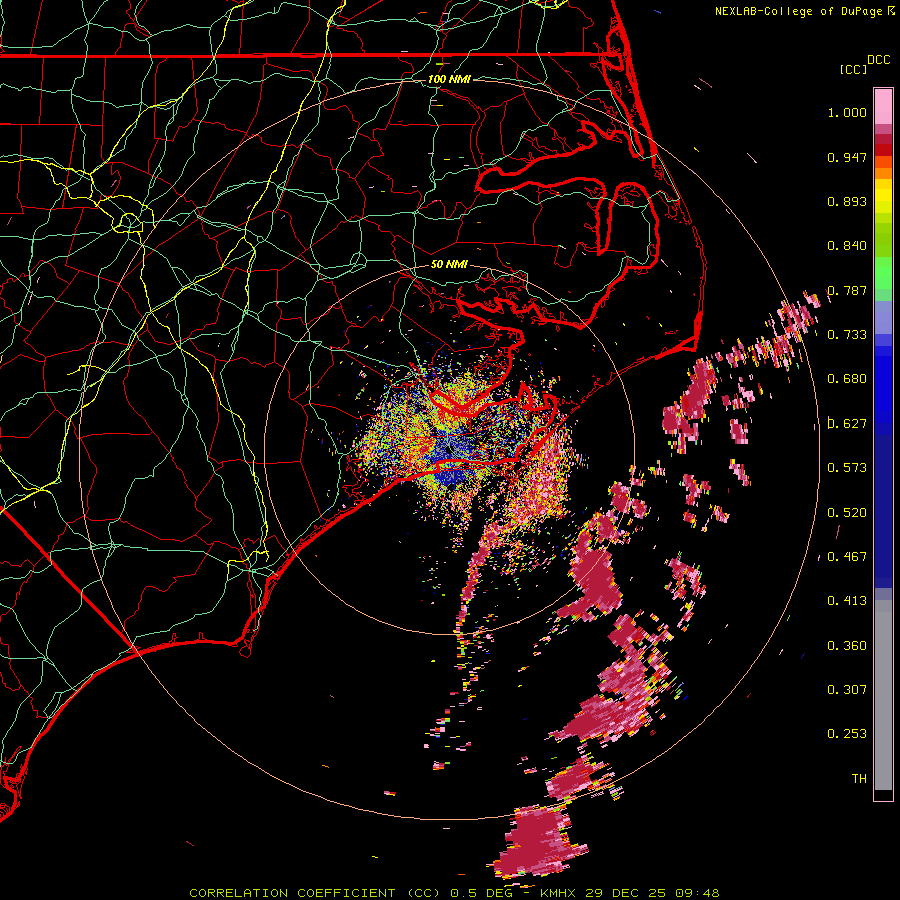Screen dimensions: 900x900
Task: Click the DCC label above color scale
Action: pos(878,60)
